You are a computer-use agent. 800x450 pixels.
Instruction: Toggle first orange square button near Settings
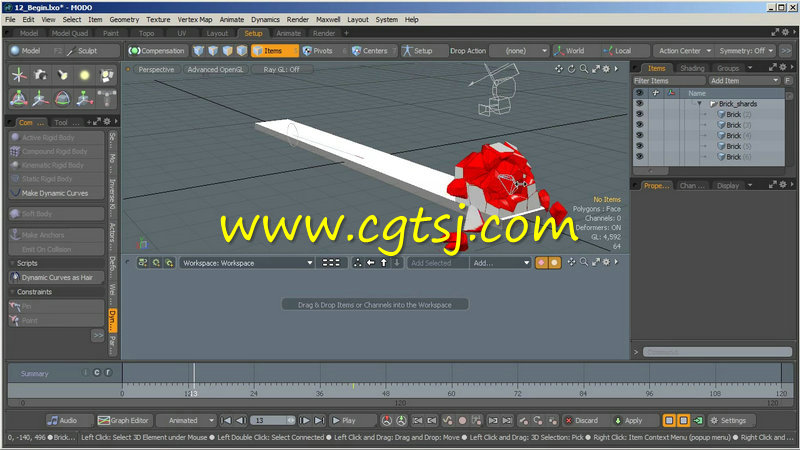point(669,420)
